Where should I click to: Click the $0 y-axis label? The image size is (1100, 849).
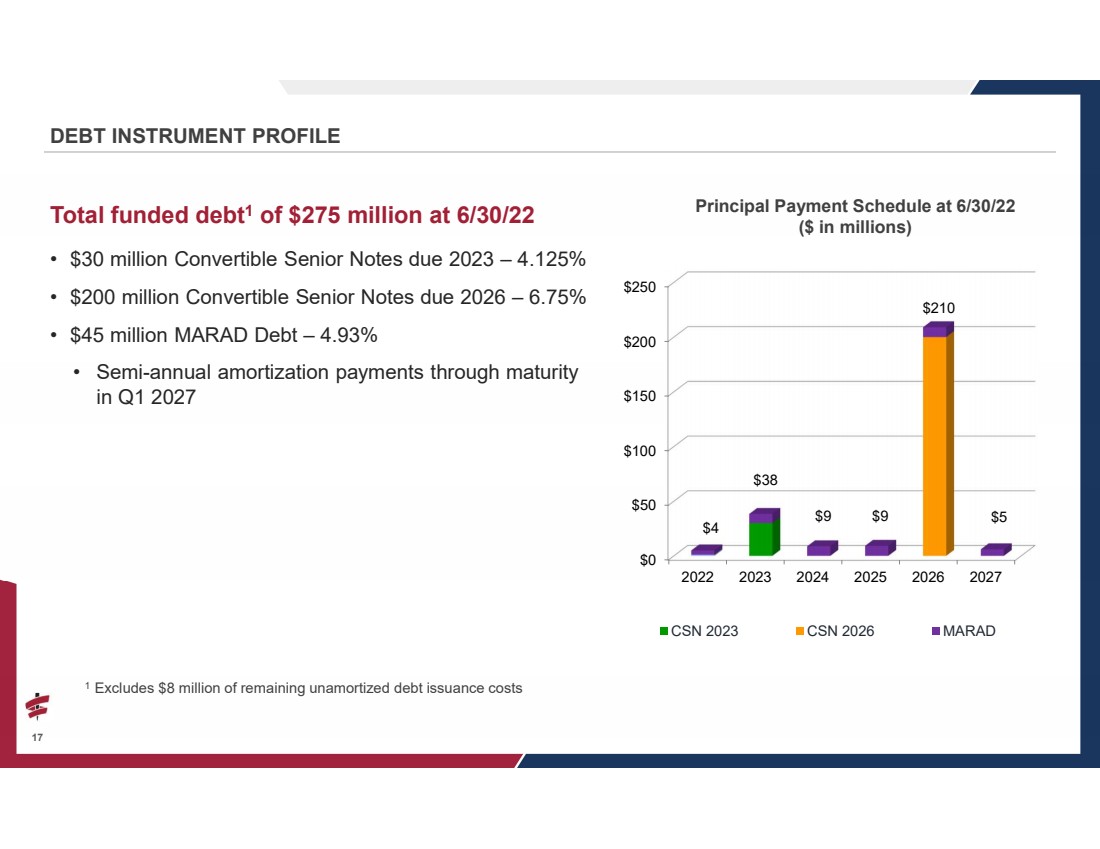[648, 560]
